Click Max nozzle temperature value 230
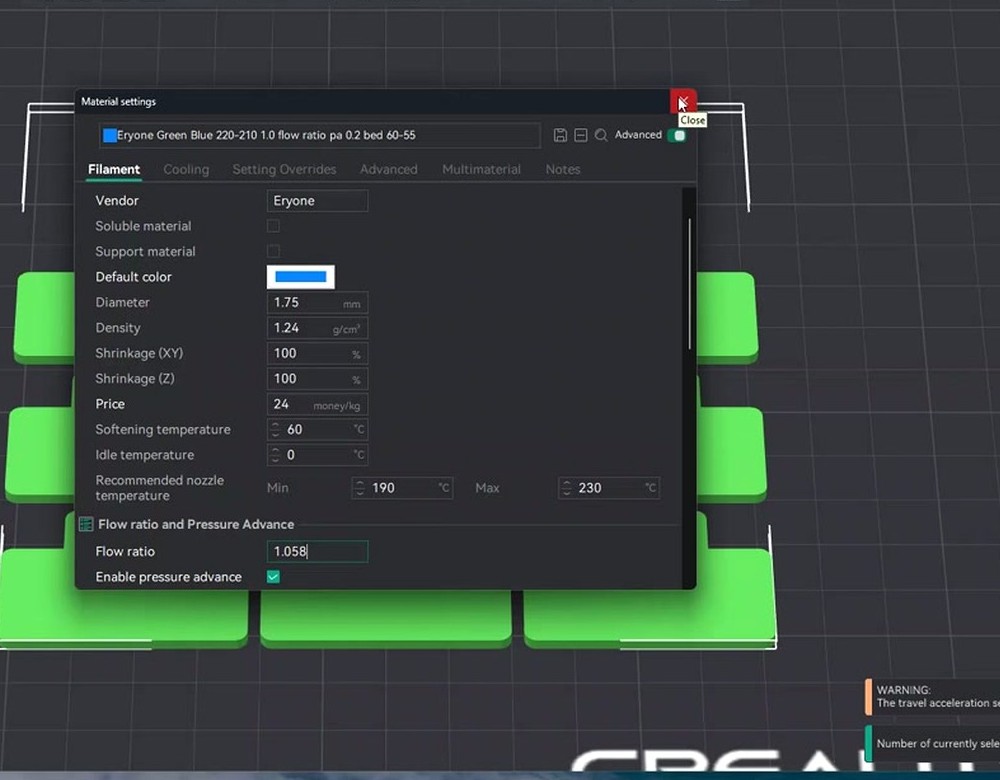The height and width of the screenshot is (780, 1000). 590,488
